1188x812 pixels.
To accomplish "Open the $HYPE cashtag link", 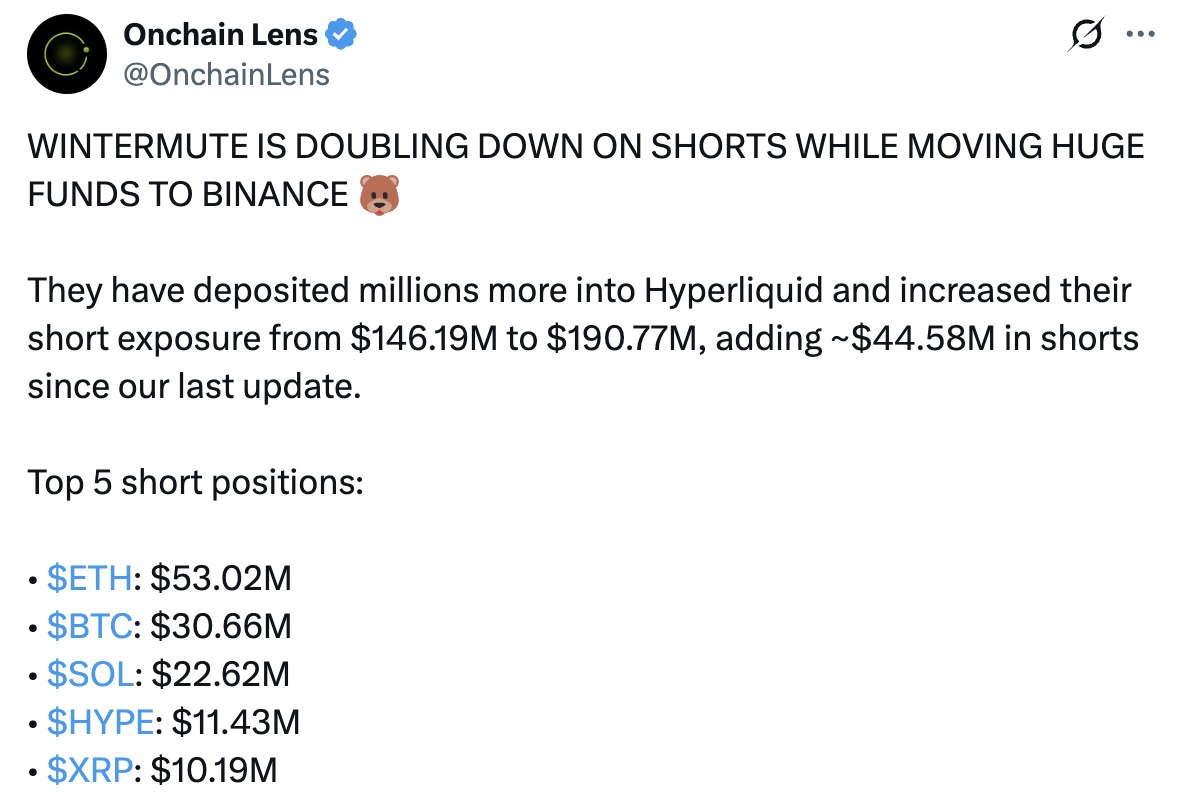I will pyautogui.click(x=100, y=722).
